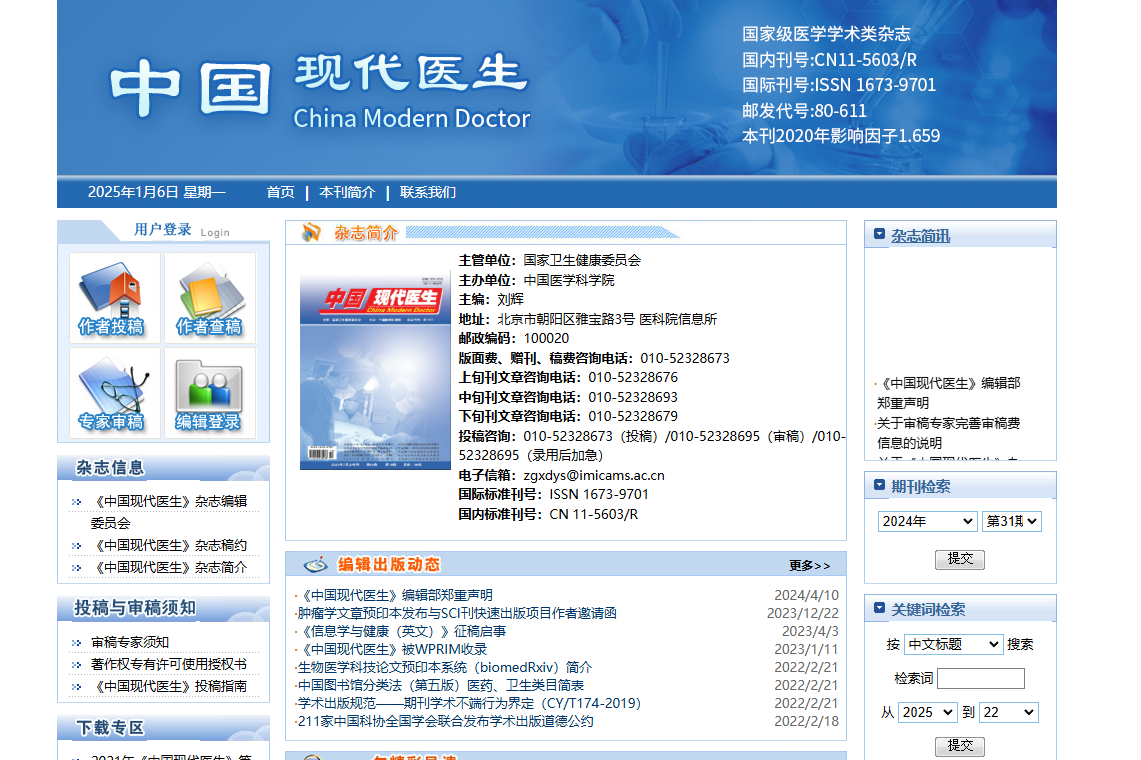Open news item 《中国现代医生》编辑部郑重声明 dated 2024/4/10
Image resolution: width=1141 pixels, height=760 pixels.
coord(396,595)
